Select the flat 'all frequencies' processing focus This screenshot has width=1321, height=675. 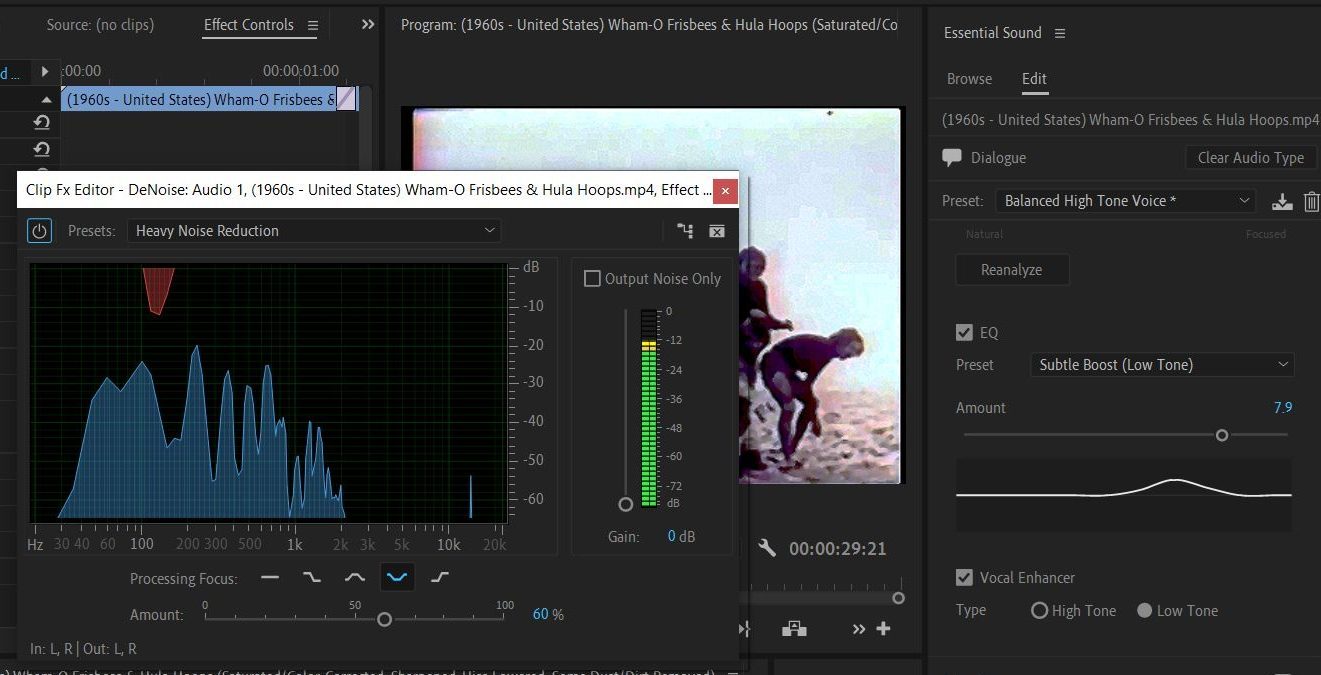[x=270, y=577]
